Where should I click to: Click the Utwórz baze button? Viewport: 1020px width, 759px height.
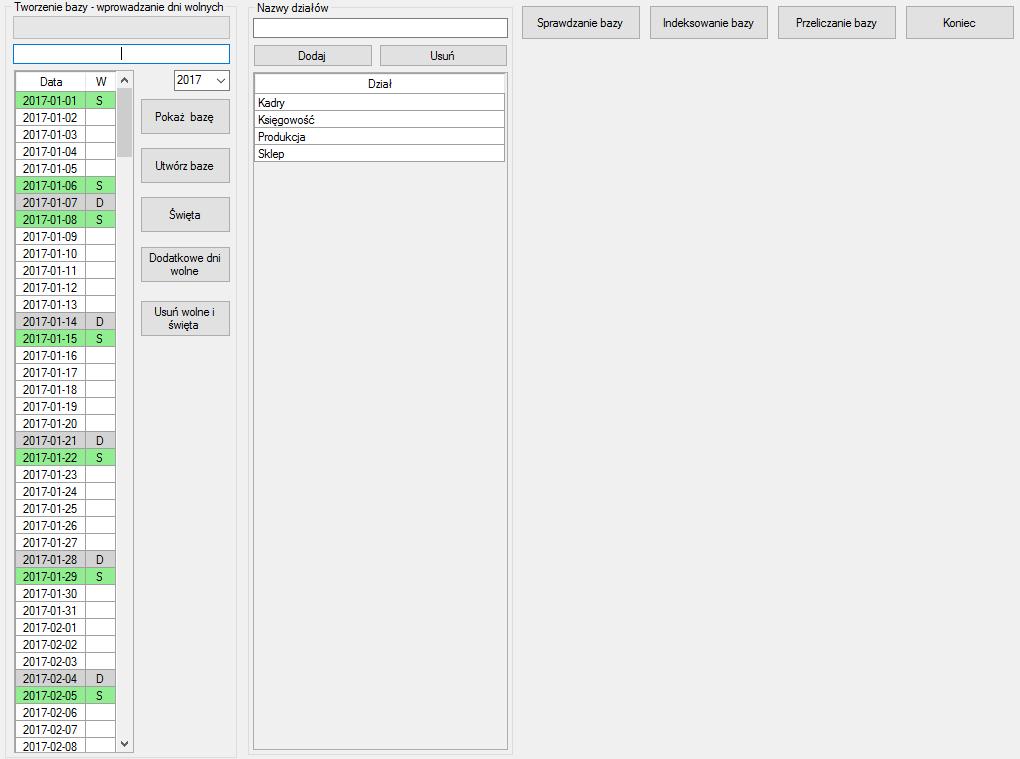185,166
